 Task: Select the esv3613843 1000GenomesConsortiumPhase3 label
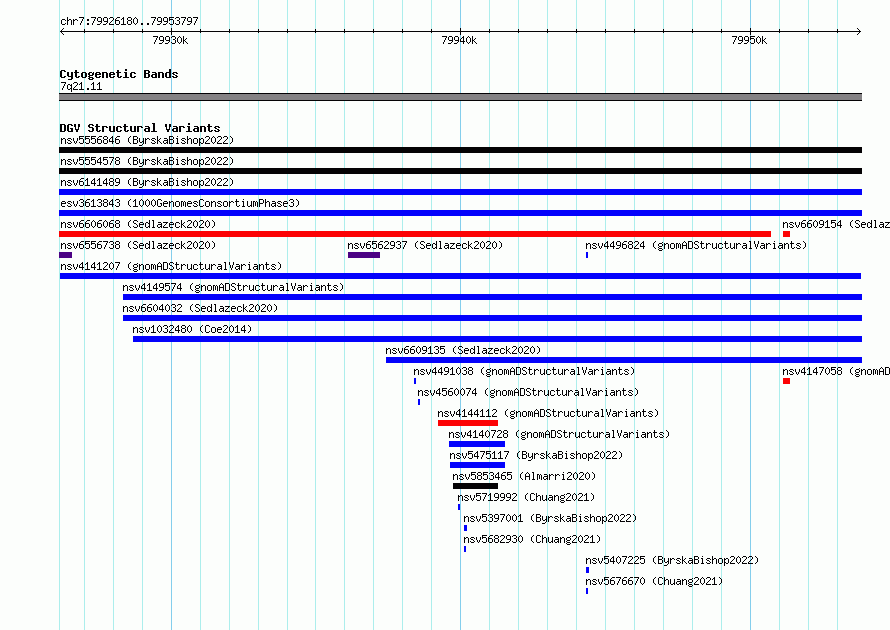180,203
